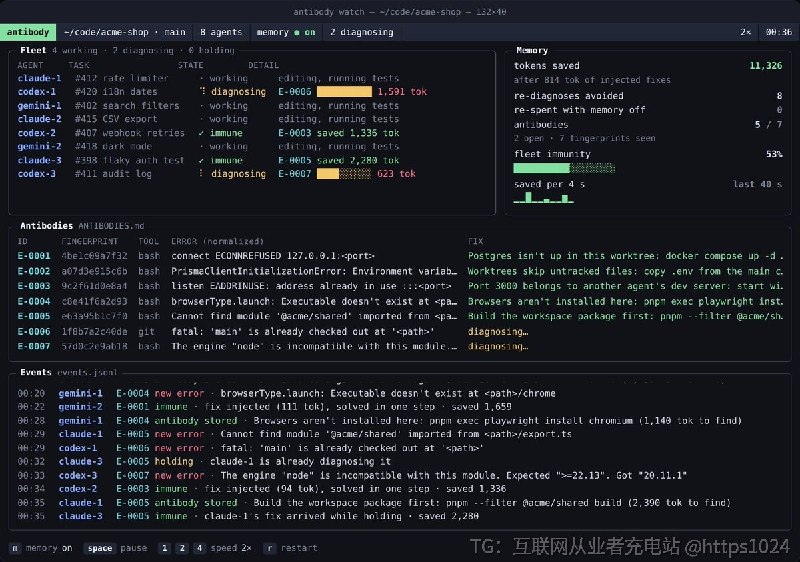The image size is (800, 562).
Task: Click the 2 diagnosing status segment
Action: click(x=361, y=32)
